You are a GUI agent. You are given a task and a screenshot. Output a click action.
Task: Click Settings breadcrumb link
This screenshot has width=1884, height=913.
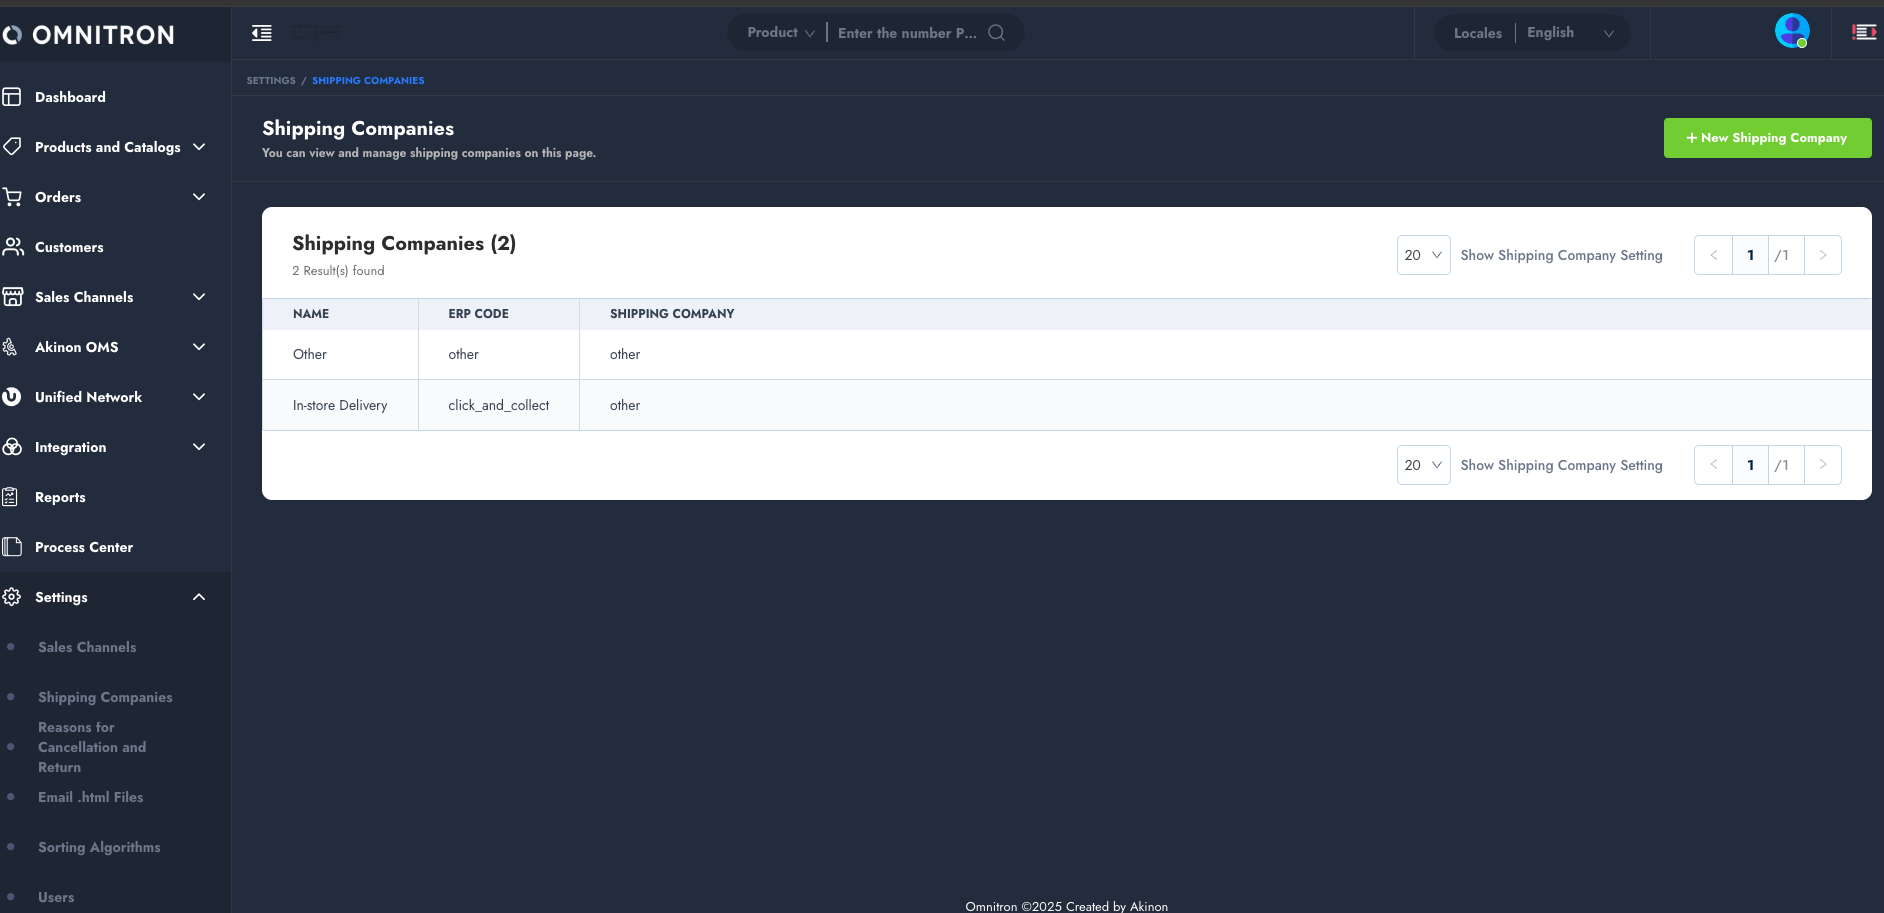click(271, 80)
